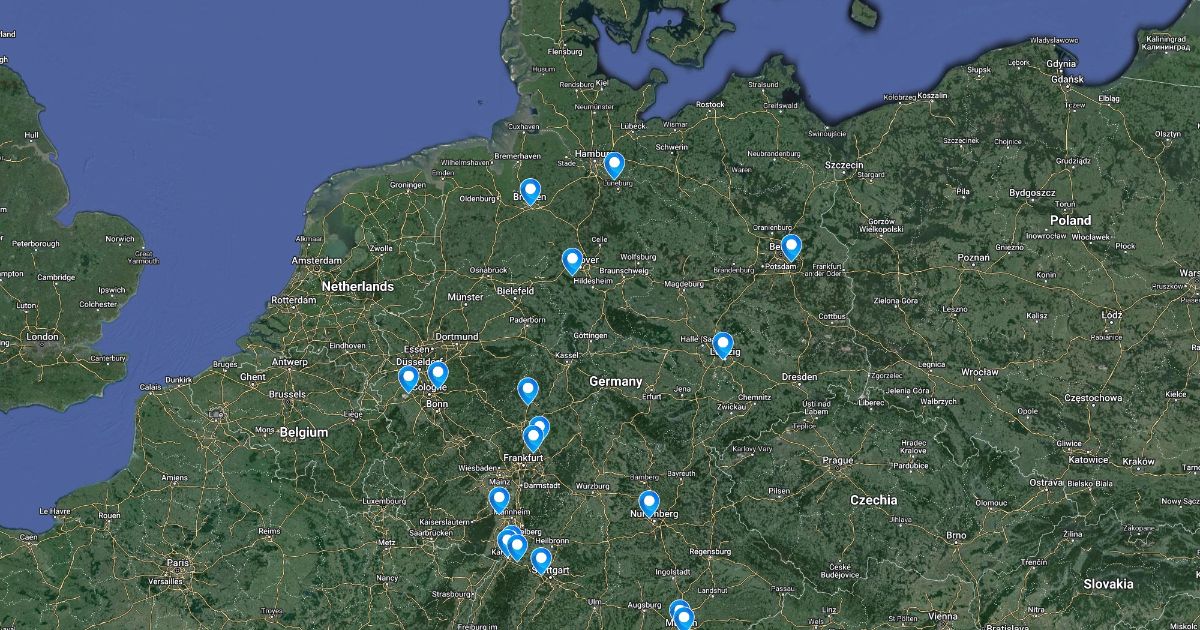The height and width of the screenshot is (630, 1200).
Task: Select the Stuttgart location pin
Action: [x=541, y=560]
